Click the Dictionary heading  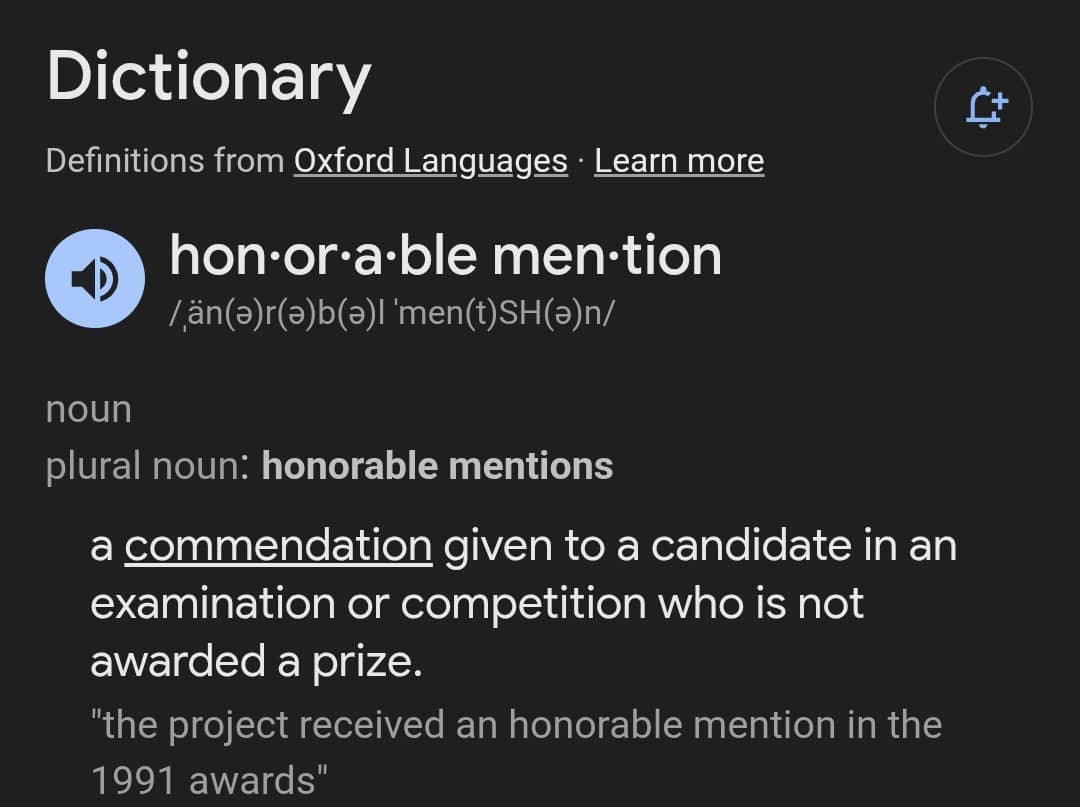point(208,76)
